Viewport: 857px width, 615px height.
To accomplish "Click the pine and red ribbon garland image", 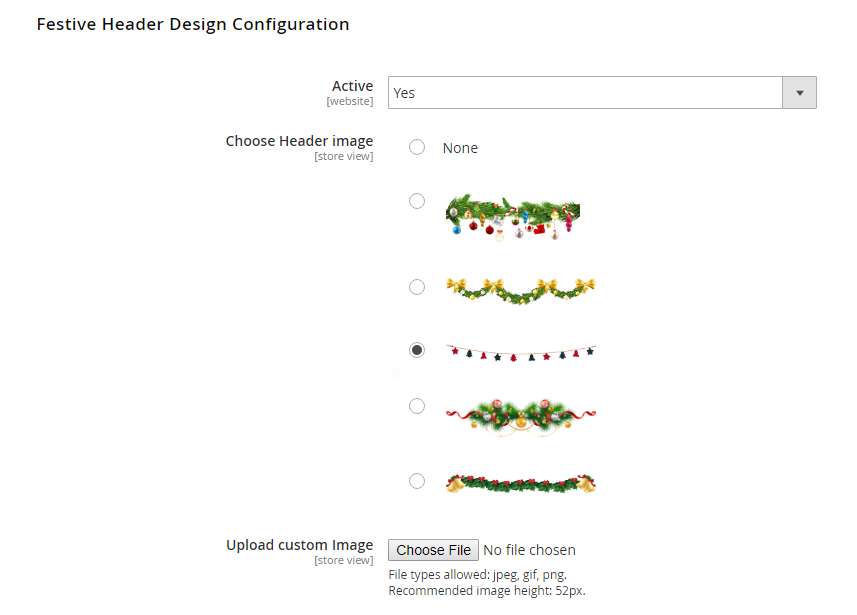I will pos(520,413).
